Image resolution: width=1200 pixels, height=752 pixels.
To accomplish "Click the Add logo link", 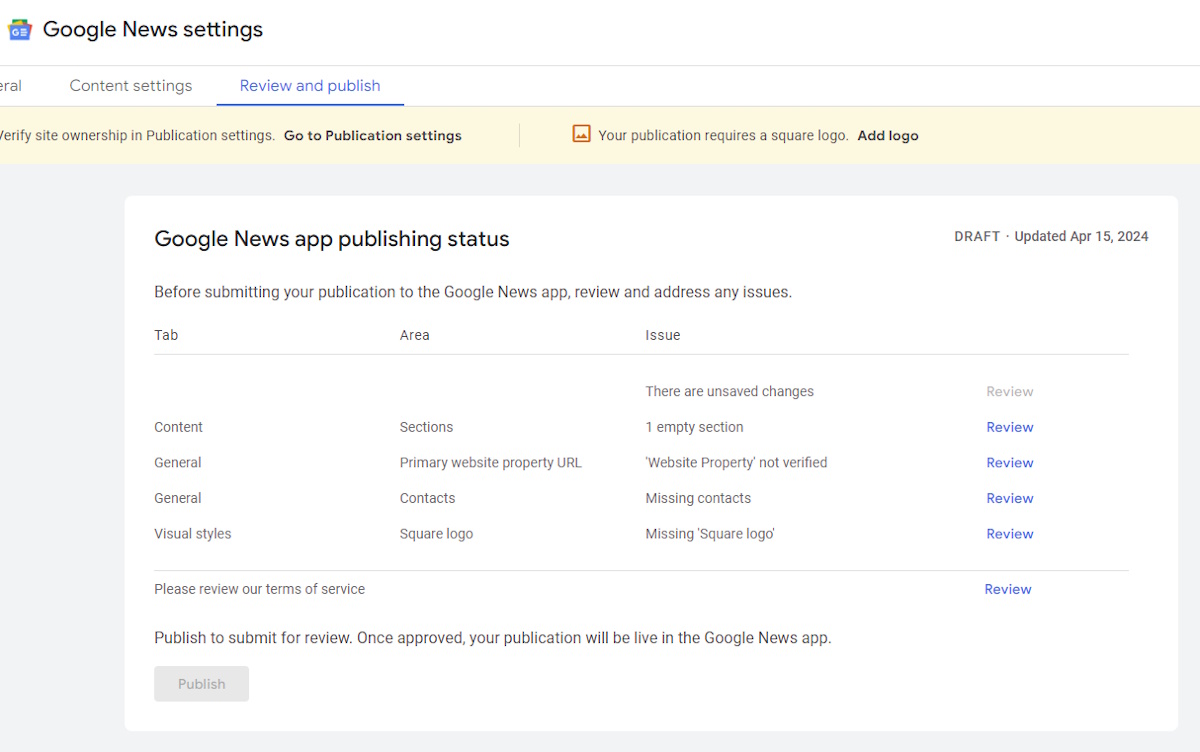I will [887, 136].
